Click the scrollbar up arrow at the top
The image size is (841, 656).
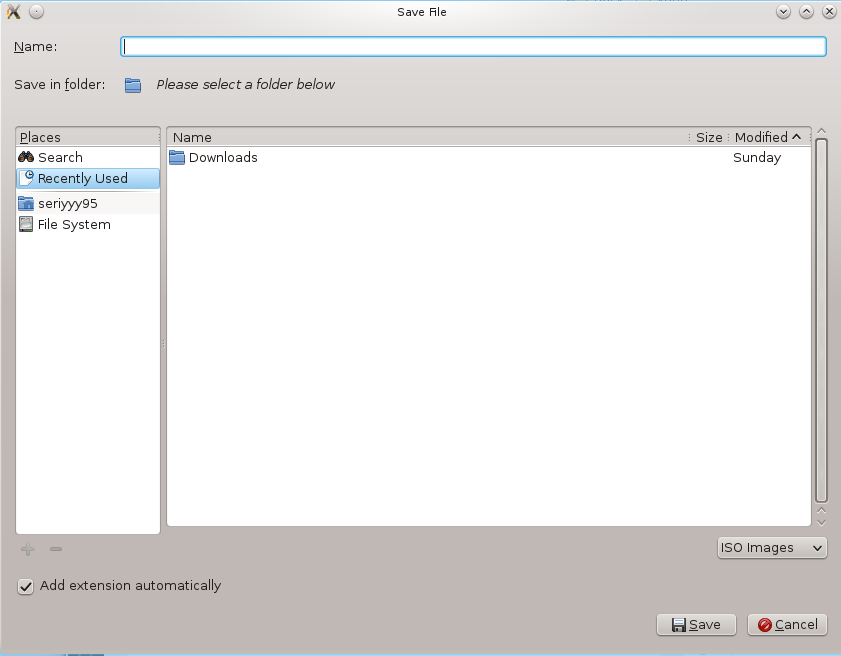(821, 131)
